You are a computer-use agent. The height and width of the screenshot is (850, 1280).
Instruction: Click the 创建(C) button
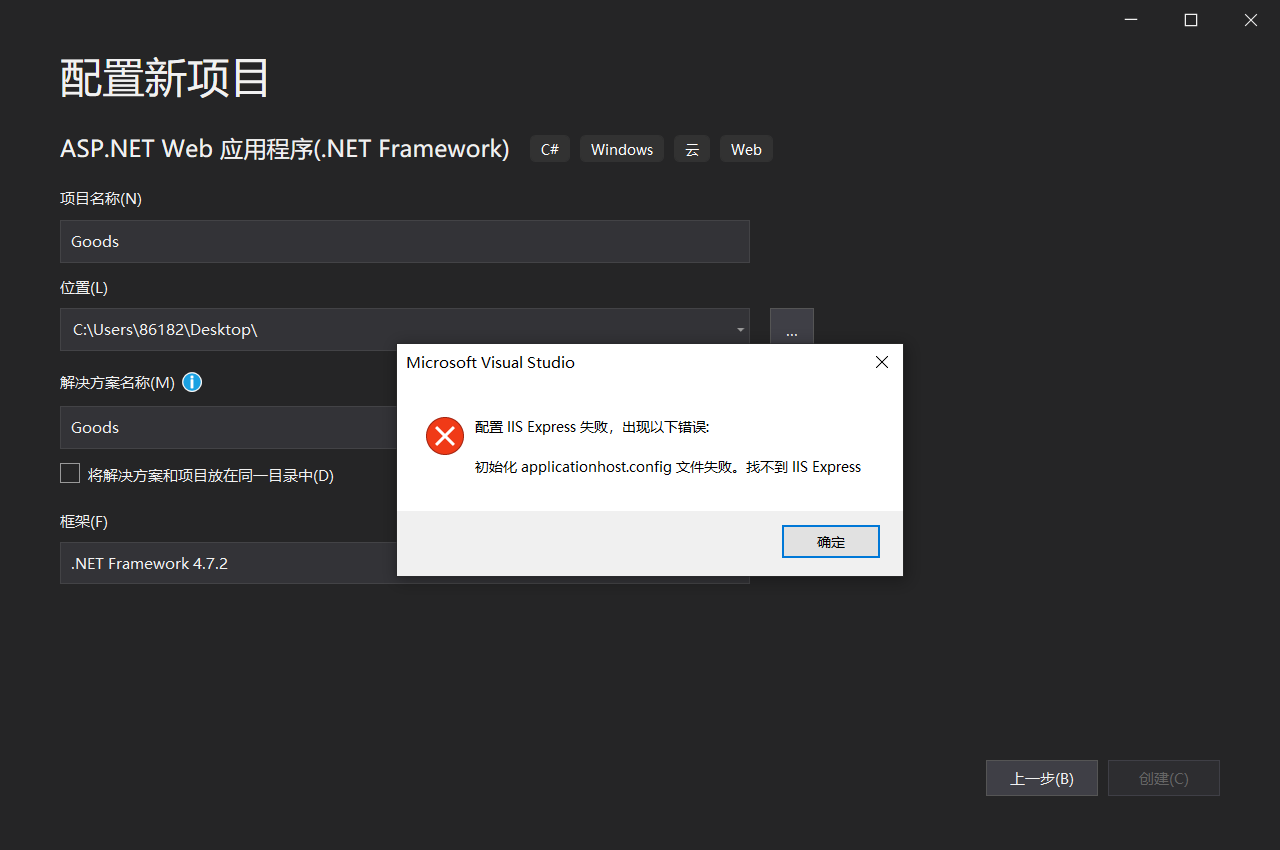[1163, 778]
